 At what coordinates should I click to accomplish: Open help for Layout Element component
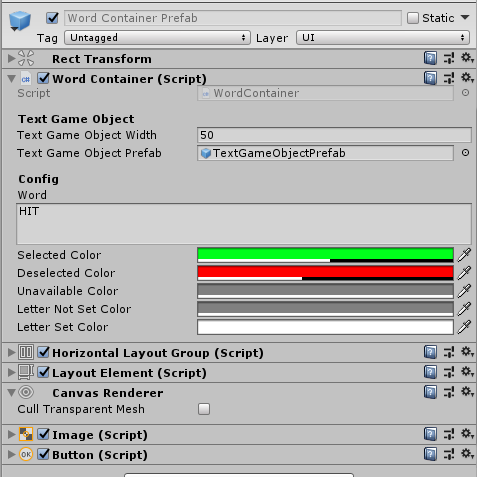(430, 372)
